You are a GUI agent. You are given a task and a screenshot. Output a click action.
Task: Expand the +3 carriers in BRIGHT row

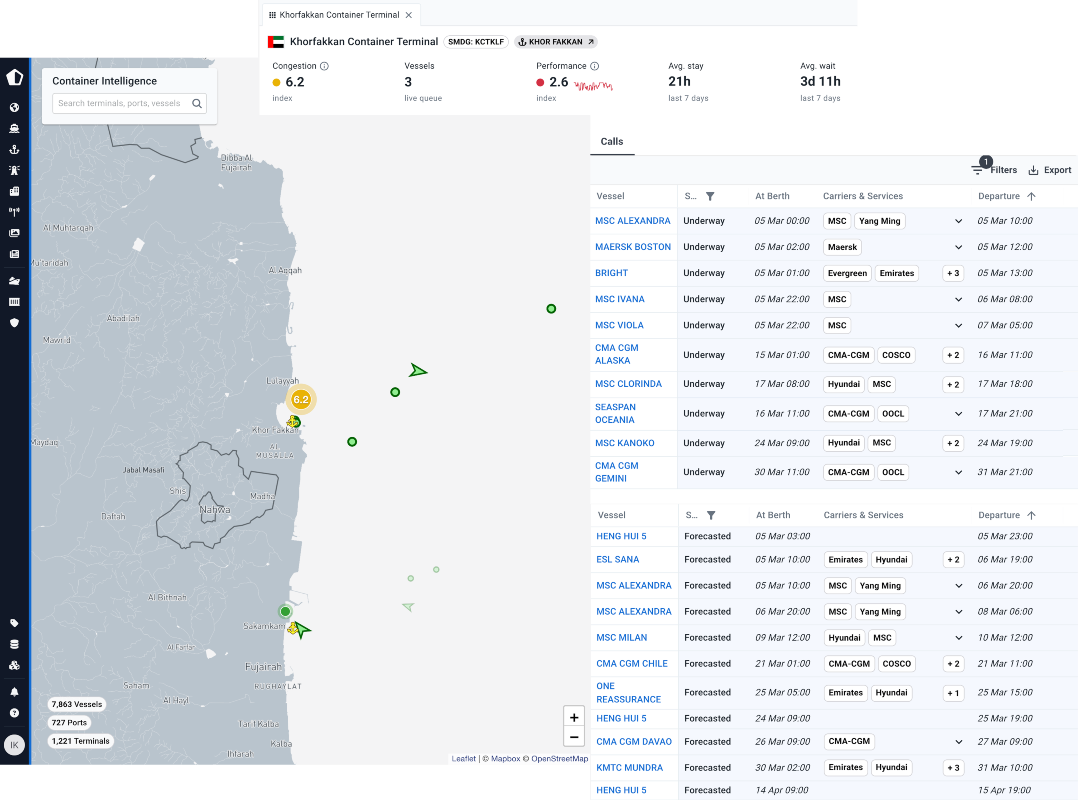952,273
